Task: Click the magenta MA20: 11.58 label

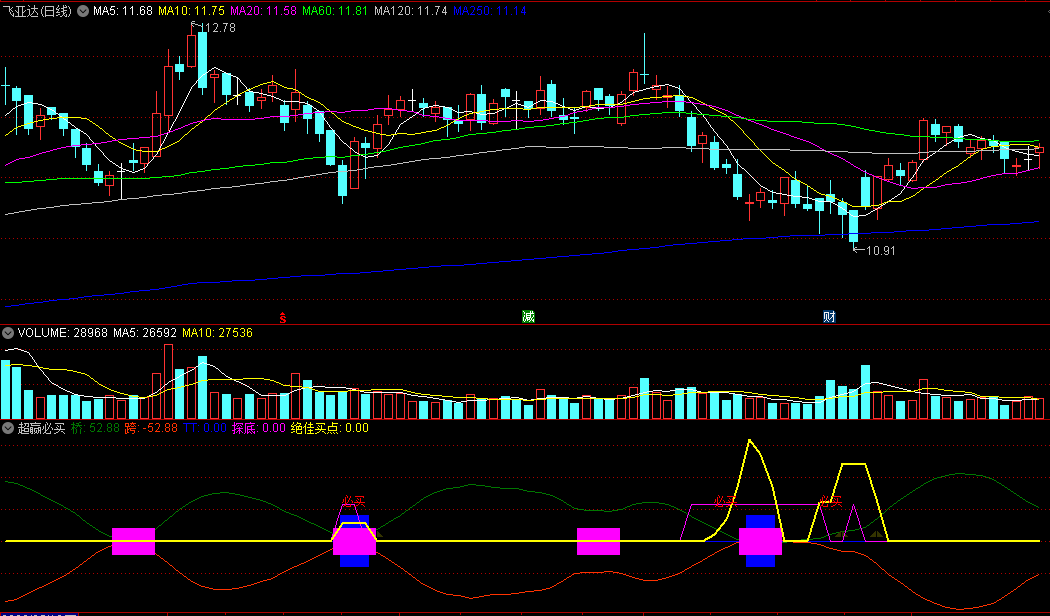Action: [263, 11]
